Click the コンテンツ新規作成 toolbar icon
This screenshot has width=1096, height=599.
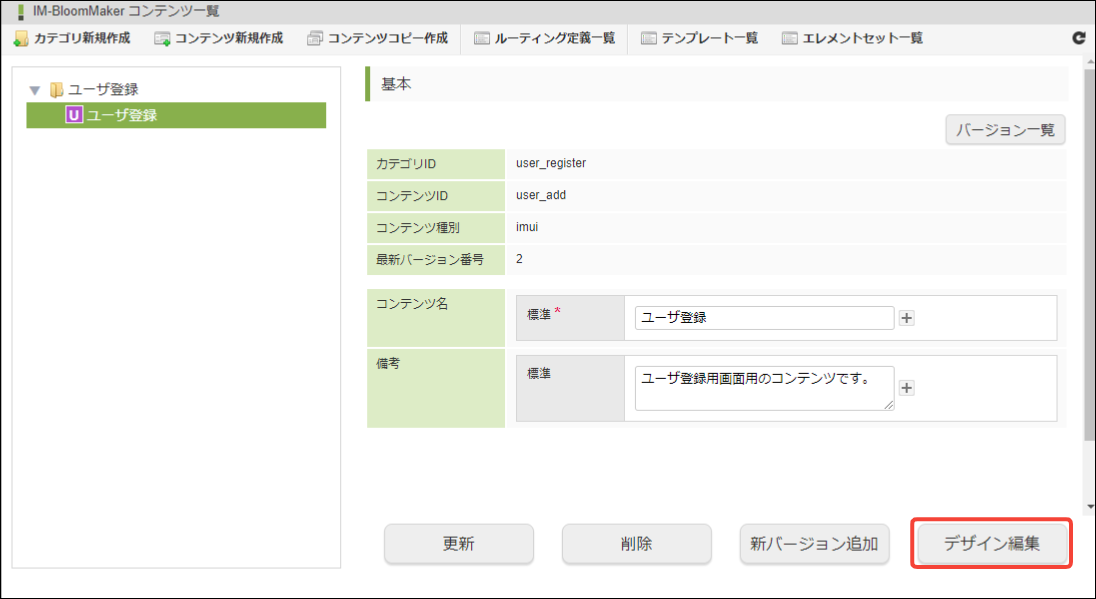click(162, 38)
